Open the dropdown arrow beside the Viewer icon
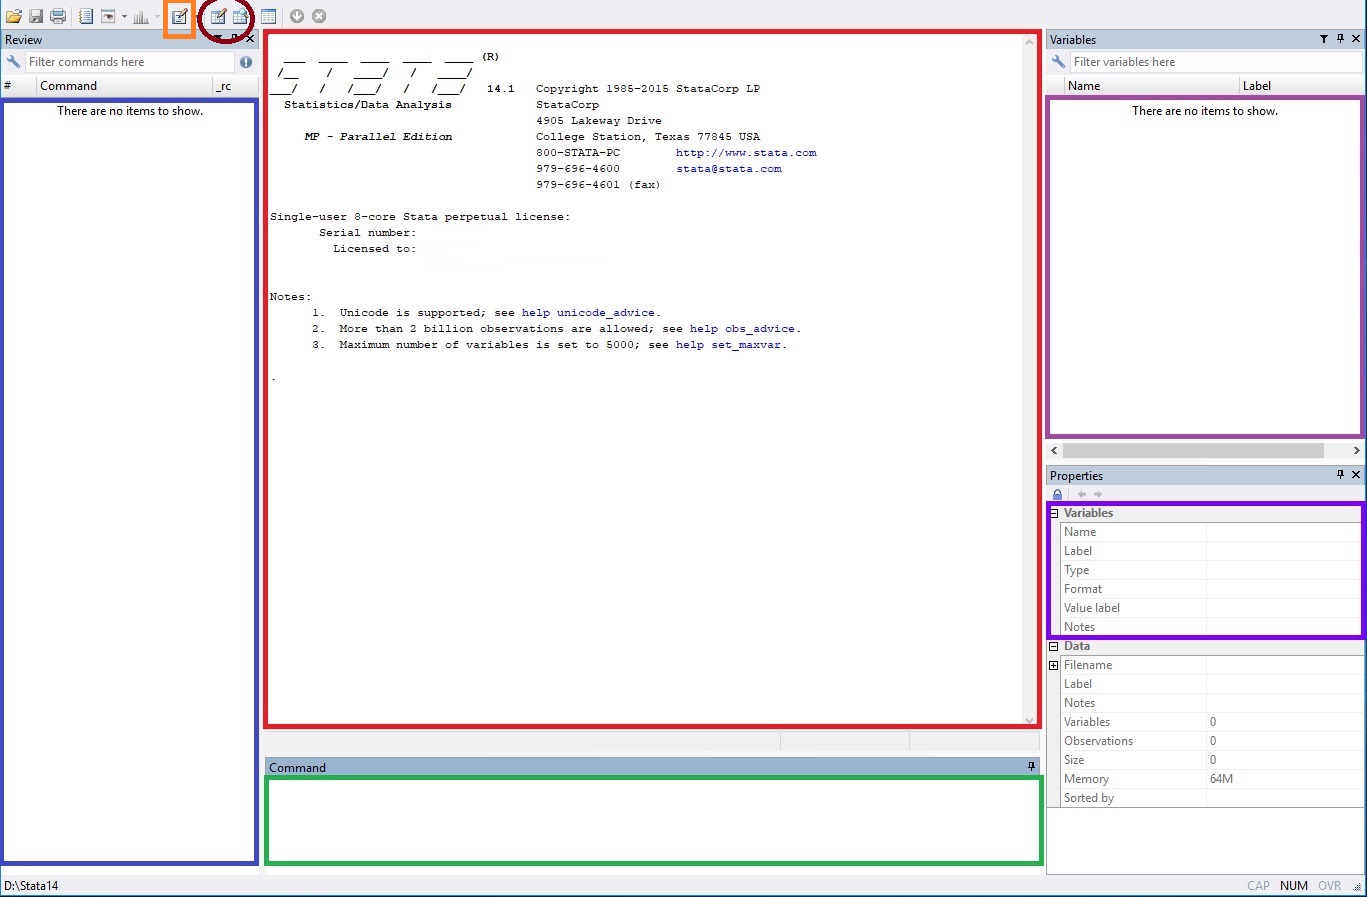 [x=124, y=16]
